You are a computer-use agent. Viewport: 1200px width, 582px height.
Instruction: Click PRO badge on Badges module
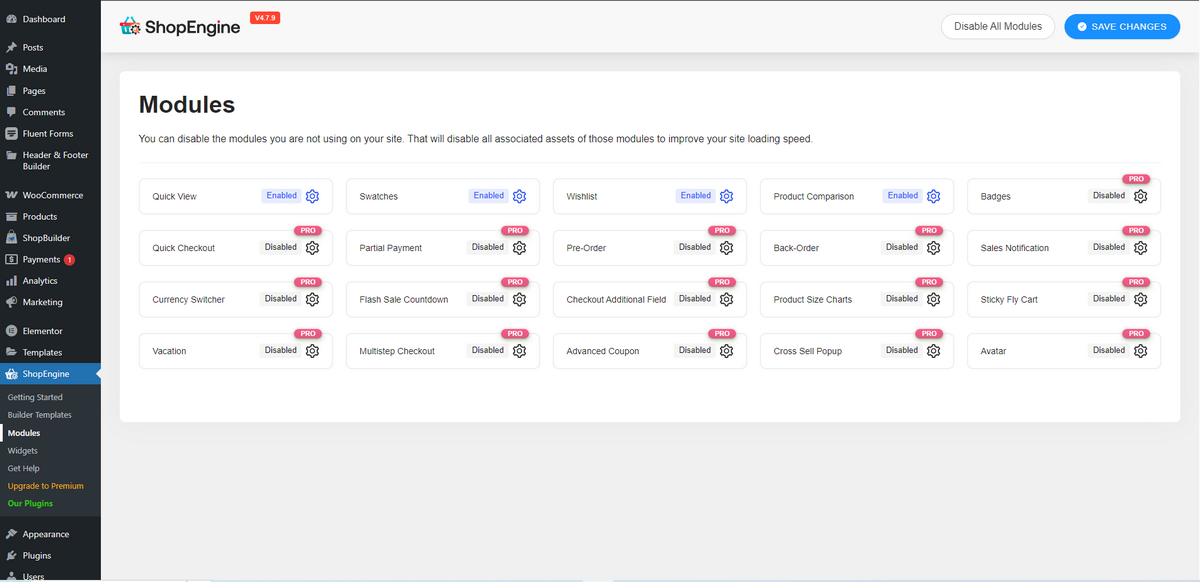click(1135, 179)
